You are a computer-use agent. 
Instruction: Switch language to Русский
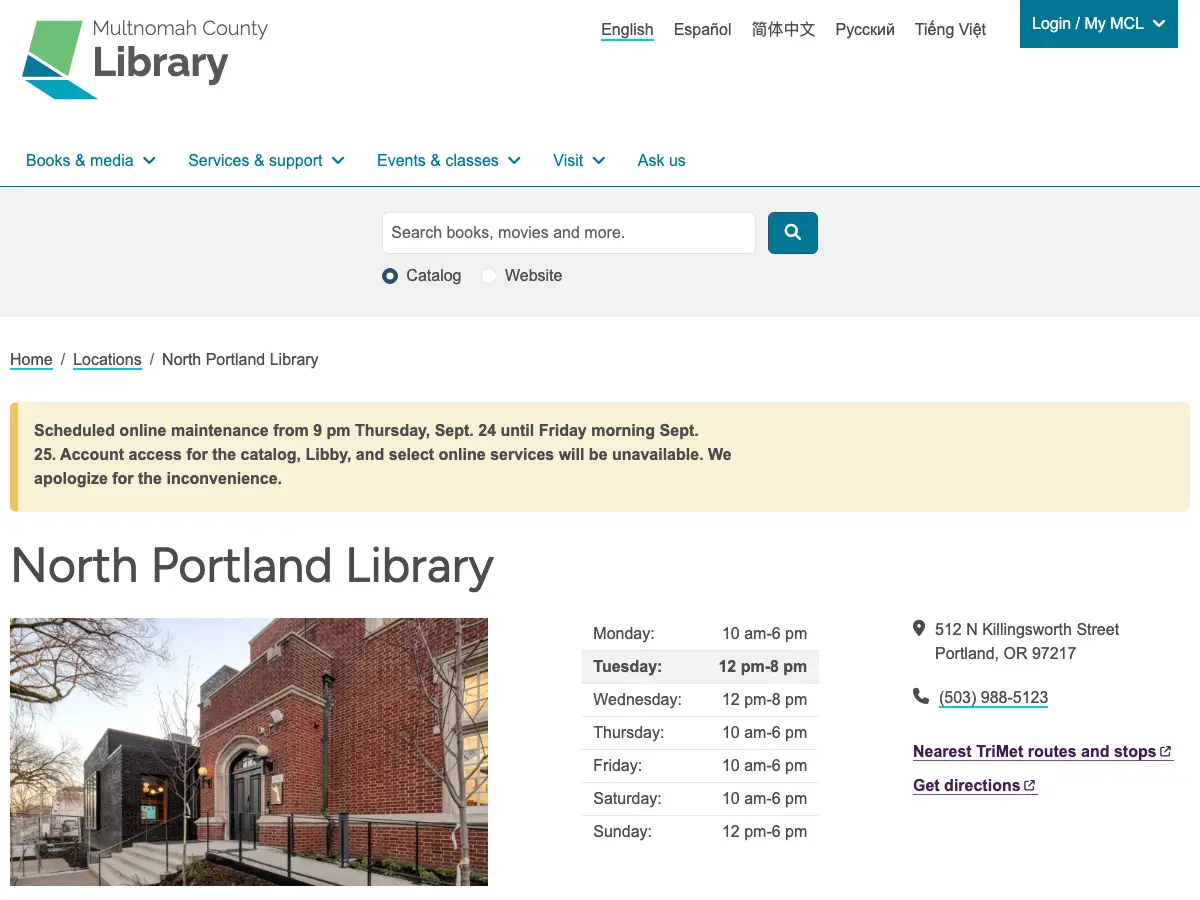click(865, 29)
